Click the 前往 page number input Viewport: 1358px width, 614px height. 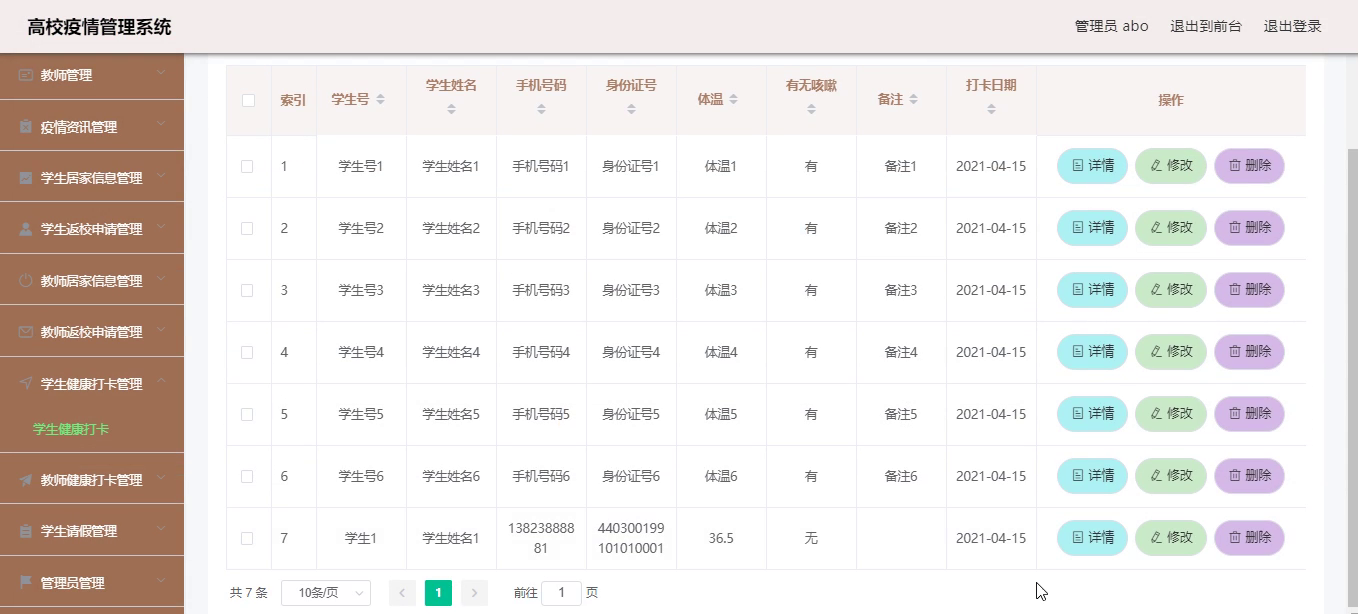pos(561,593)
